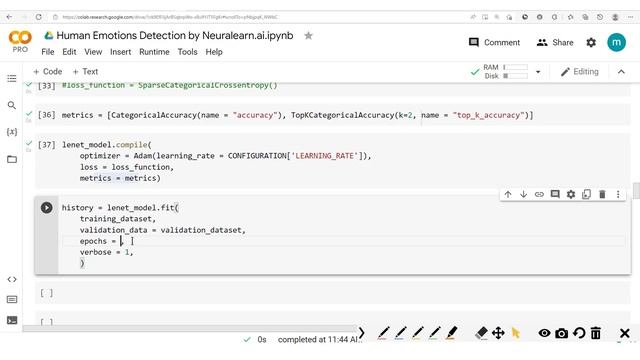The height and width of the screenshot is (360, 640).
Task: Share the notebook
Action: point(555,42)
